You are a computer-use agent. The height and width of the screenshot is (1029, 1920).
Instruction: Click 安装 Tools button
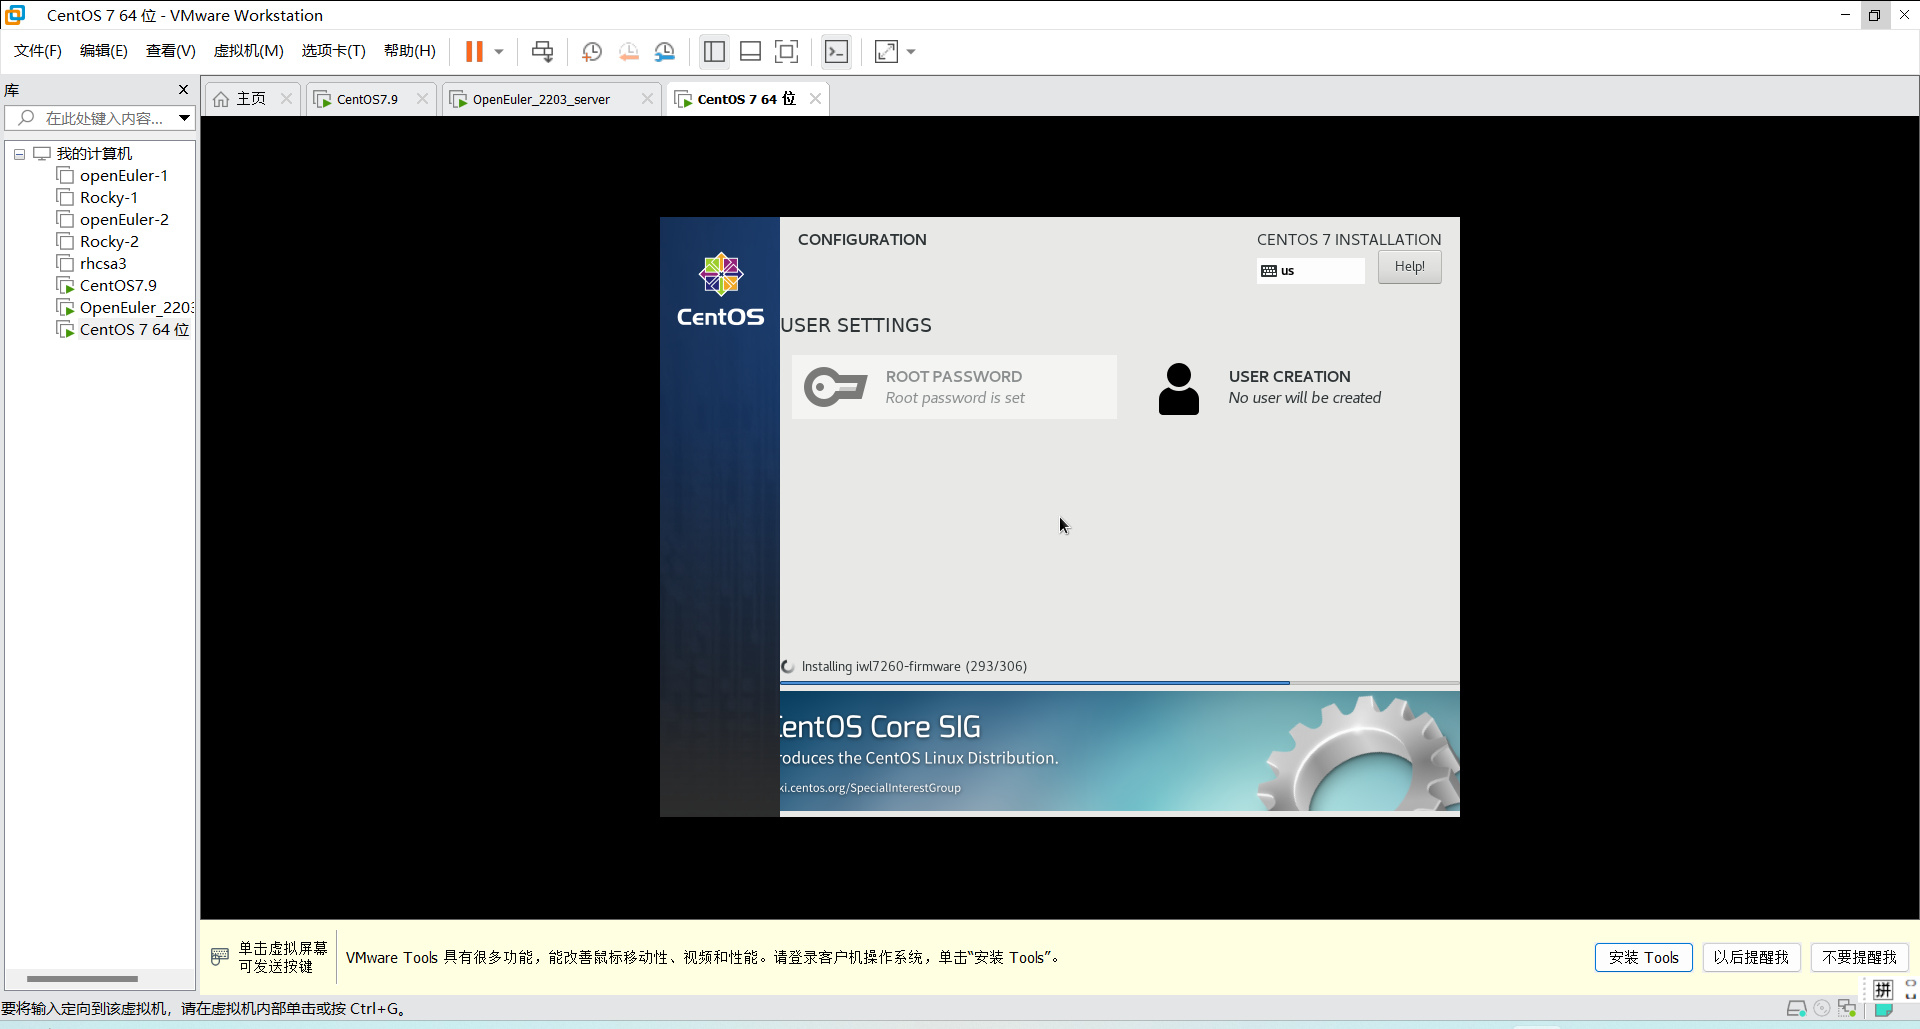tap(1643, 958)
